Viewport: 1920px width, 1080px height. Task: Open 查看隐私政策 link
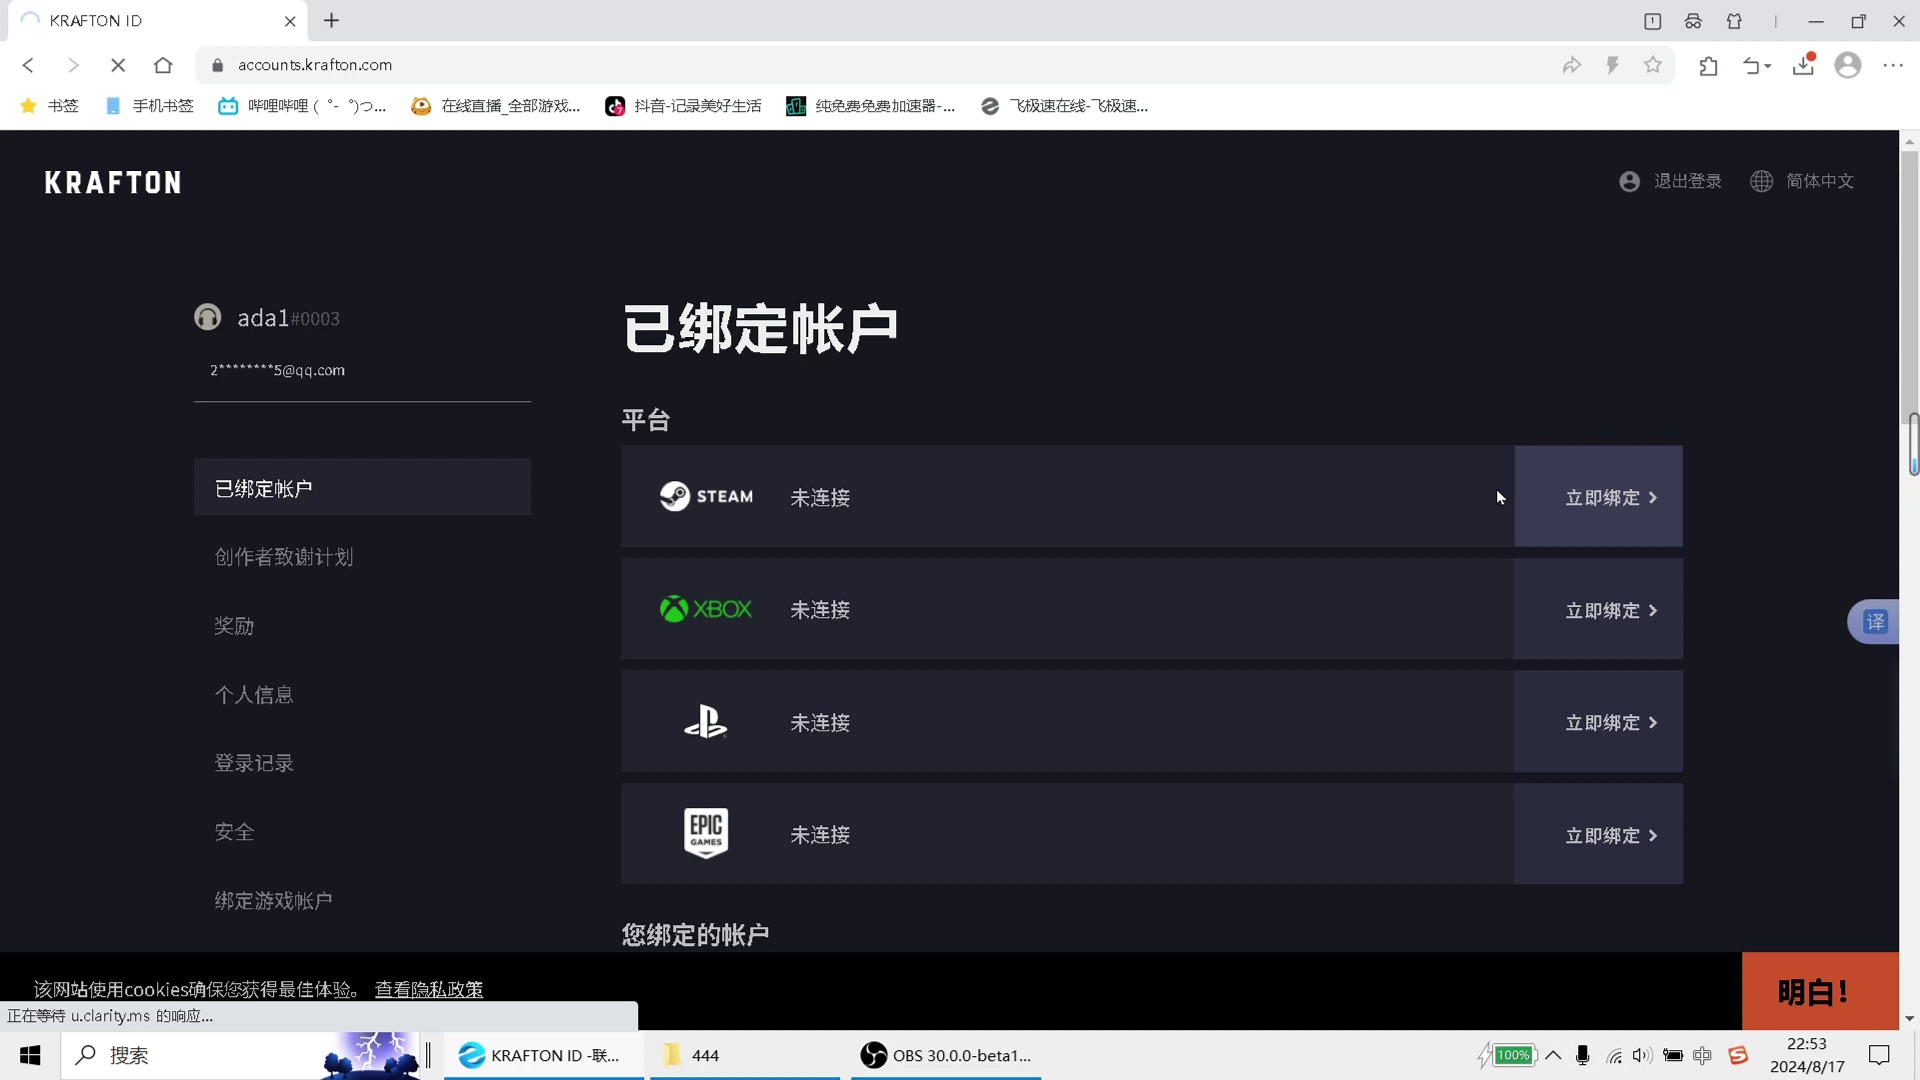[429, 989]
